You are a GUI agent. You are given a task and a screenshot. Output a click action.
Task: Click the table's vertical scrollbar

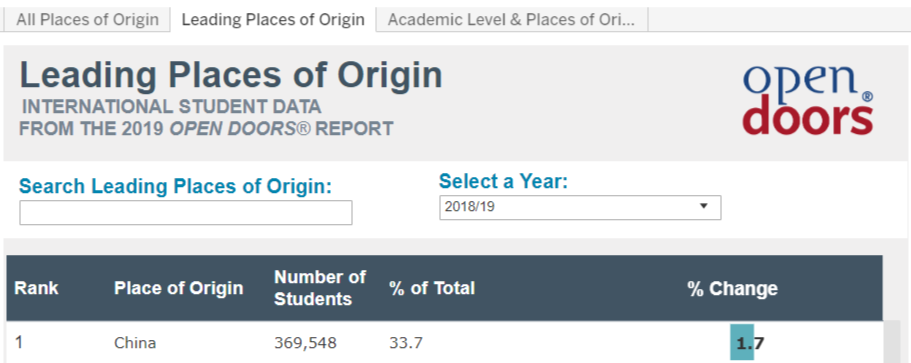pyautogui.click(x=891, y=342)
